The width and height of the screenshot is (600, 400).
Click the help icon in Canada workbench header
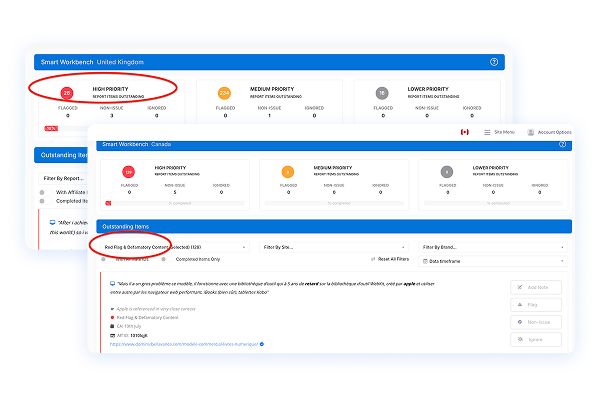562,145
